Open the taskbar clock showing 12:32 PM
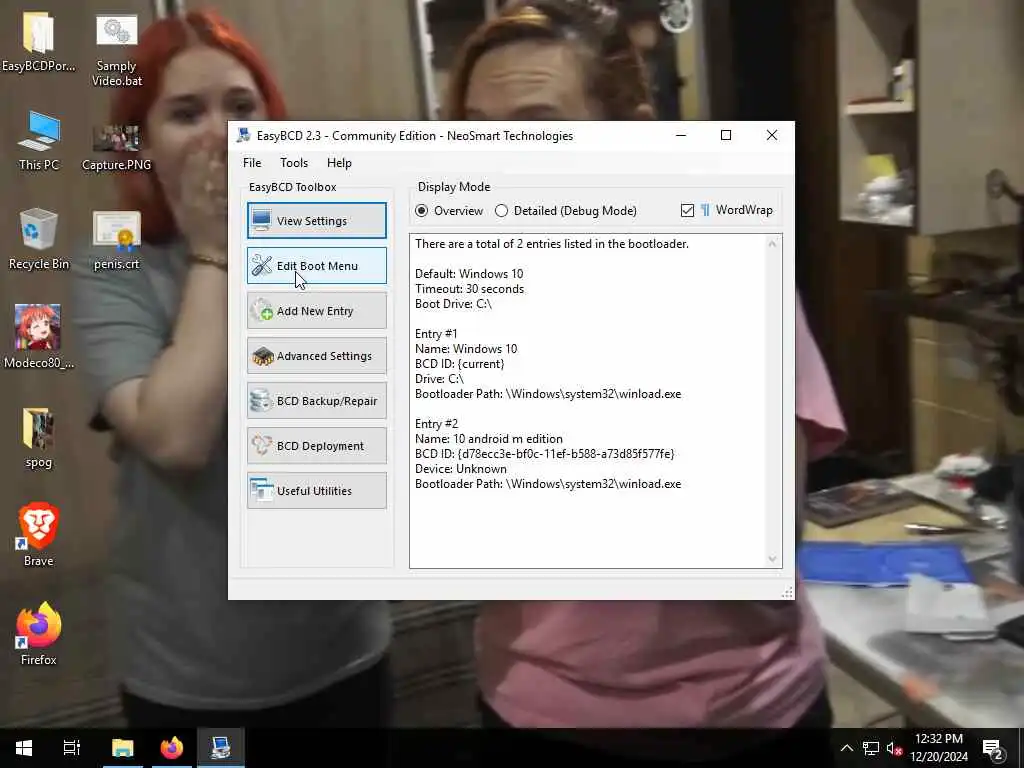The height and width of the screenshot is (768, 1024). (938, 748)
